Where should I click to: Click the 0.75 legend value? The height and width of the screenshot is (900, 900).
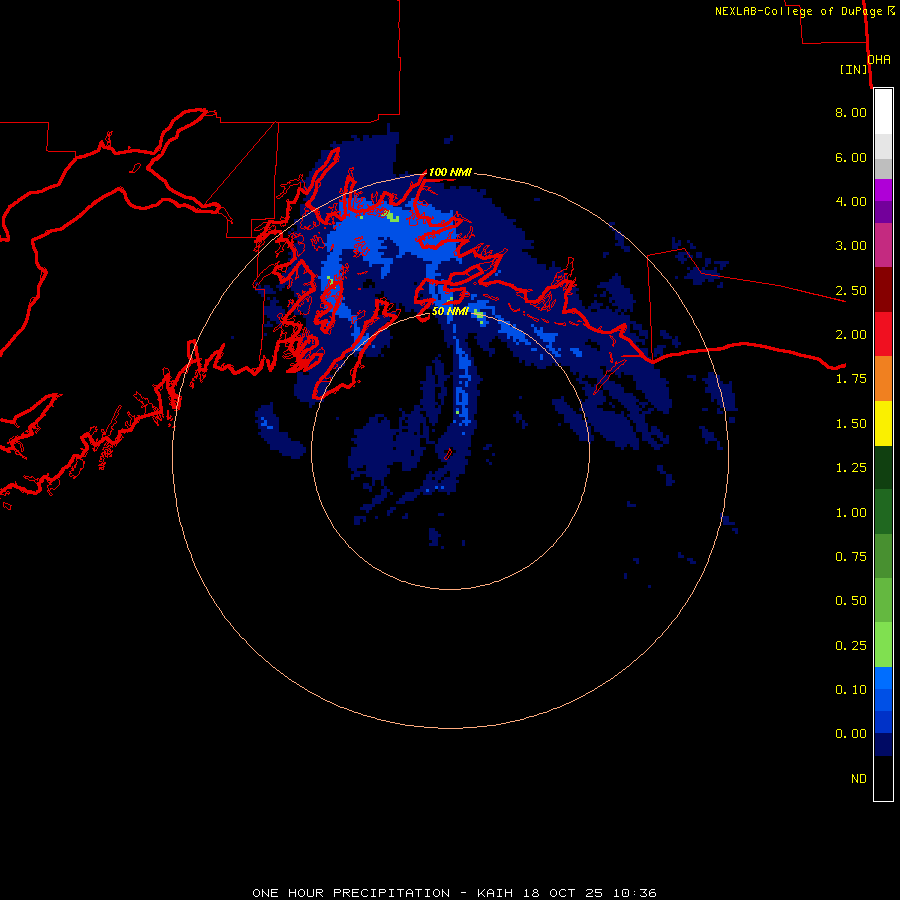[x=851, y=557]
